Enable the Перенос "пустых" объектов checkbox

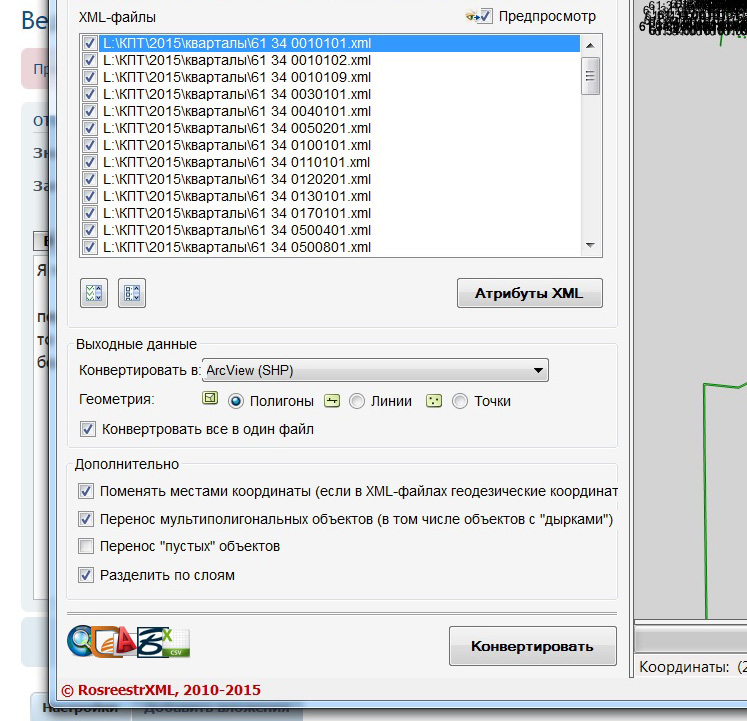click(86, 546)
